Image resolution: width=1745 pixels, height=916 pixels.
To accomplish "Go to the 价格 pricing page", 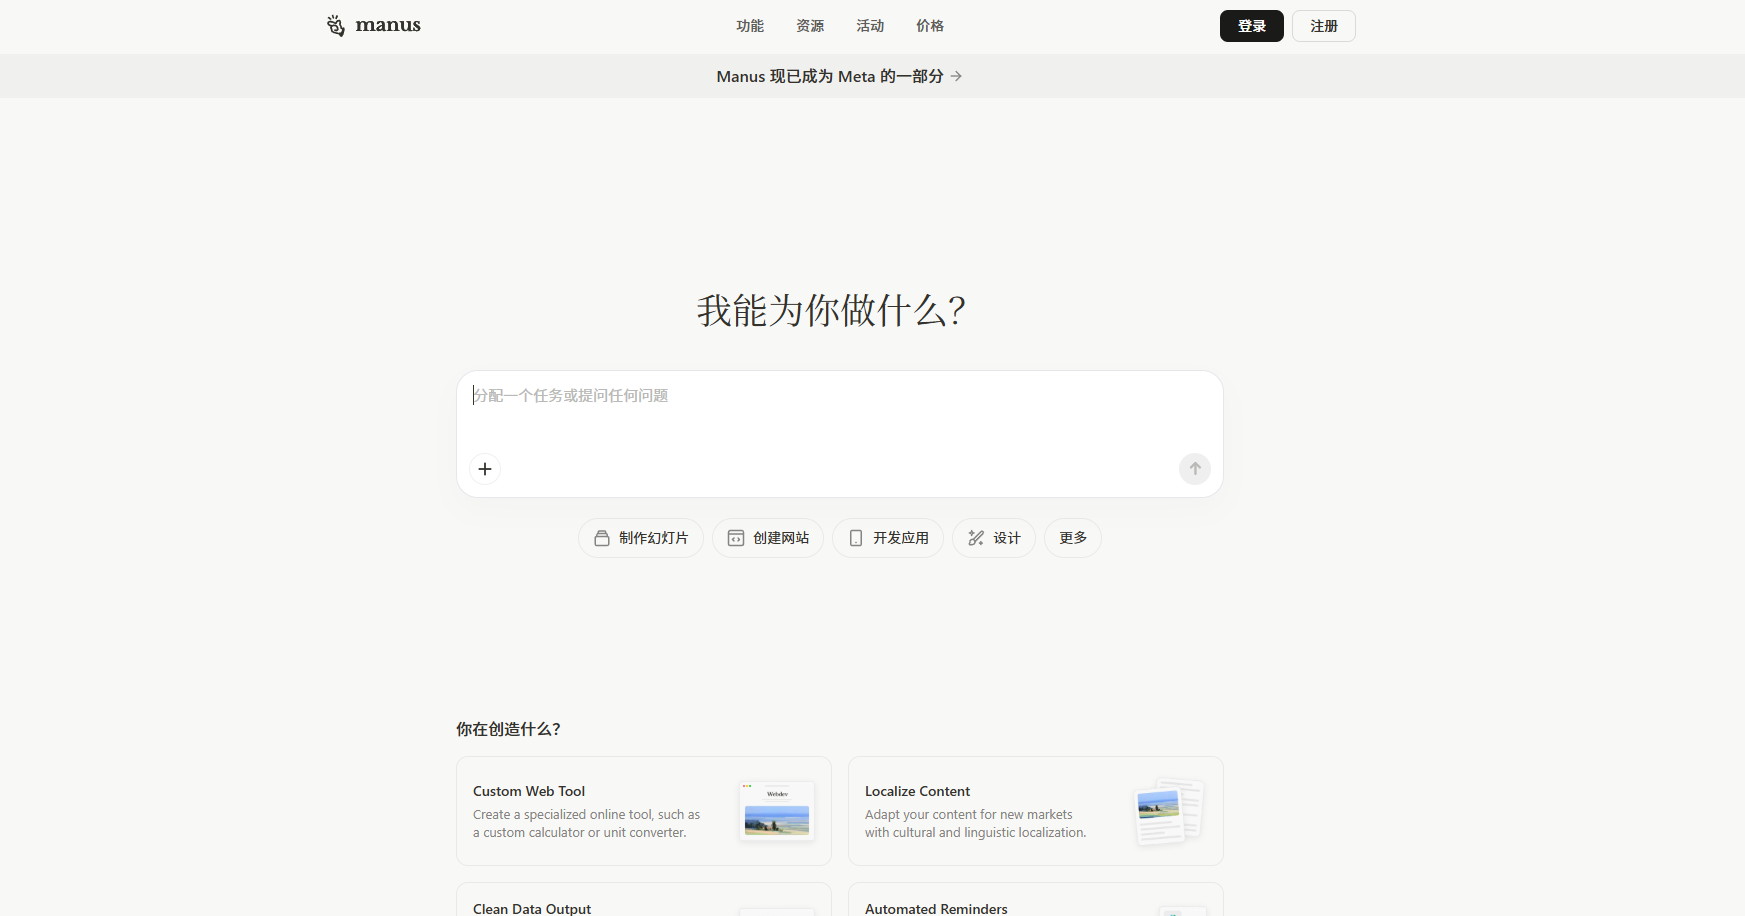I will click(x=930, y=26).
